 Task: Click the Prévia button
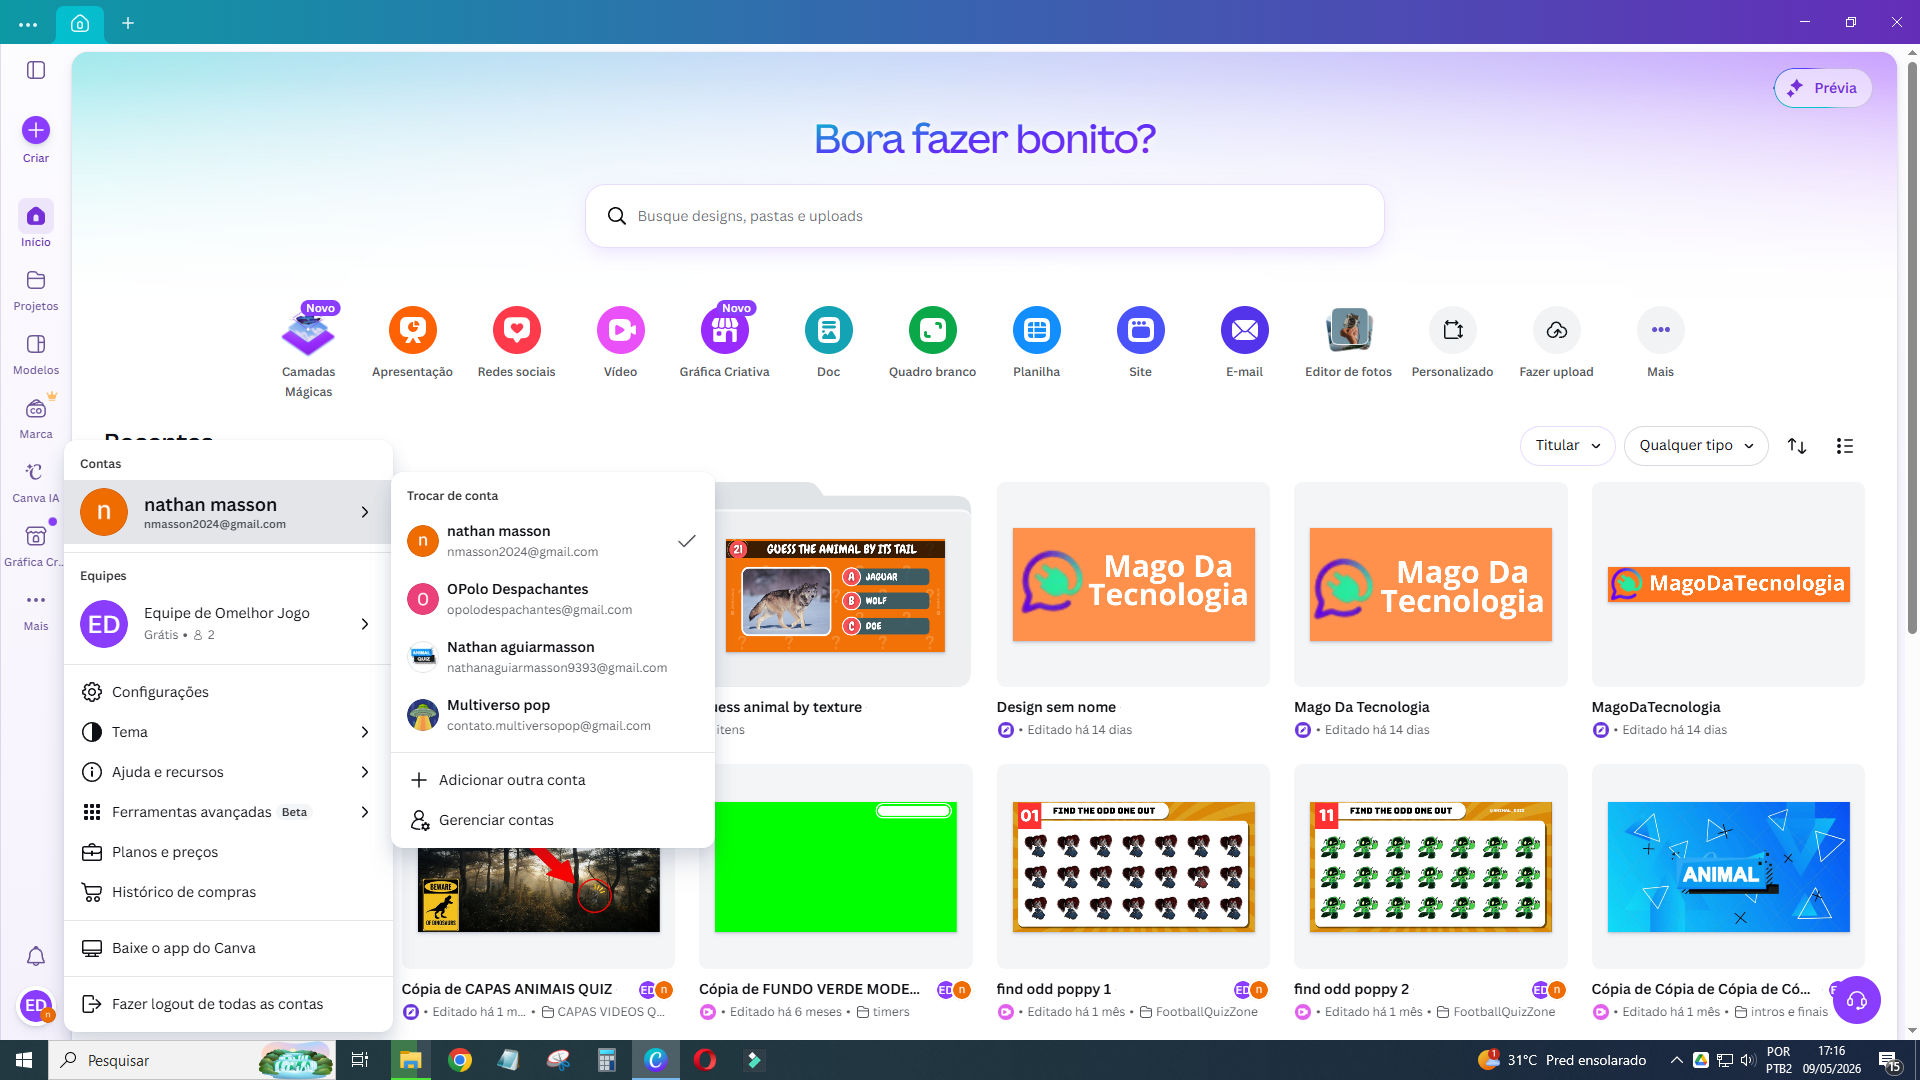[x=1822, y=88]
